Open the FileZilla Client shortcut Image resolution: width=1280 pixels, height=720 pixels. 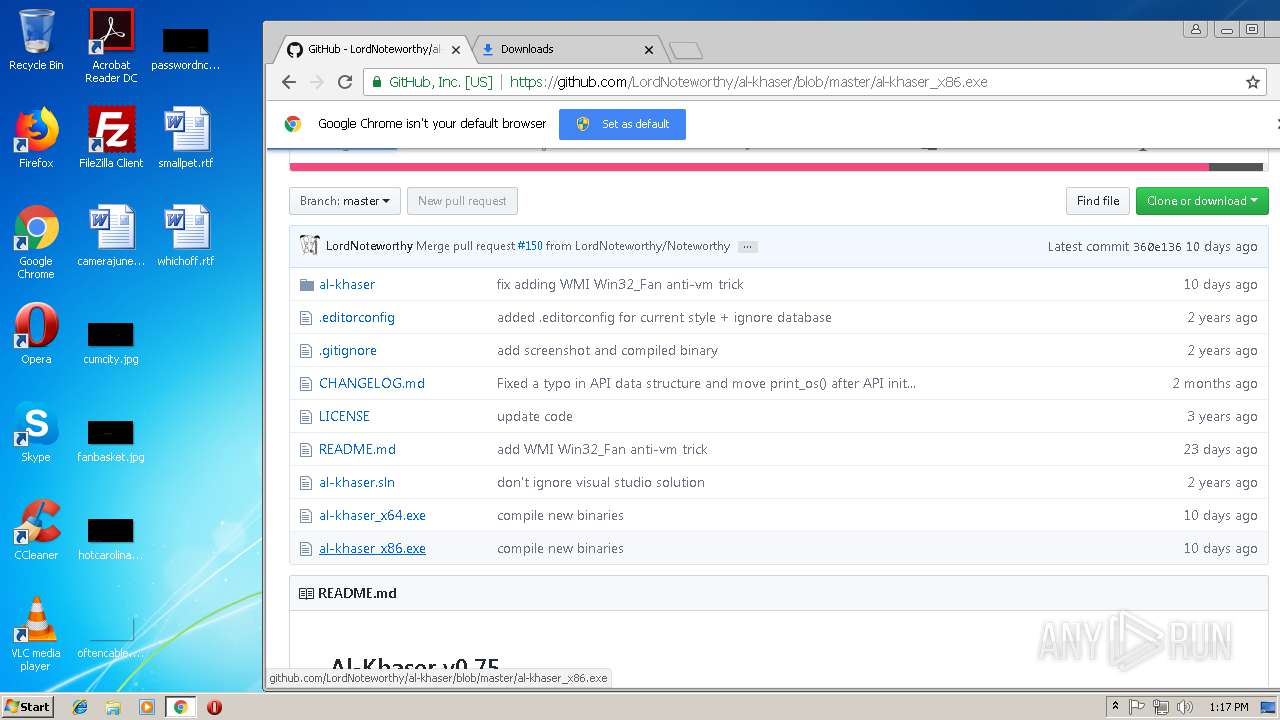pyautogui.click(x=111, y=138)
